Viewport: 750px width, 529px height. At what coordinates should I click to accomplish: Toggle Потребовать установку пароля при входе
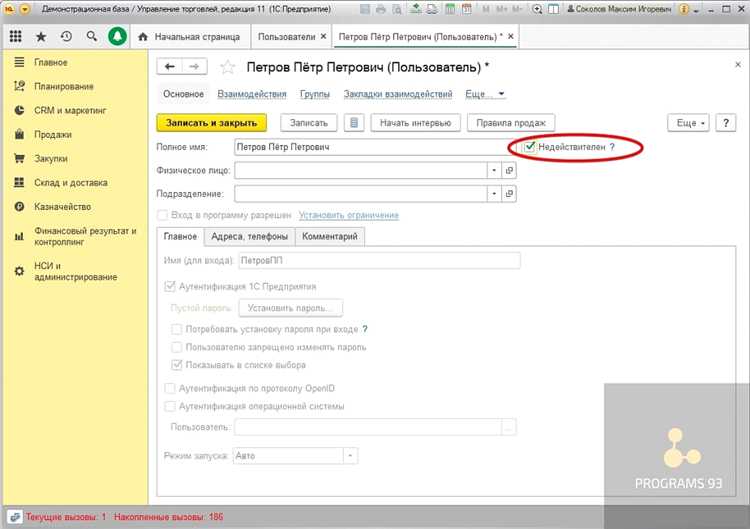[x=176, y=329]
